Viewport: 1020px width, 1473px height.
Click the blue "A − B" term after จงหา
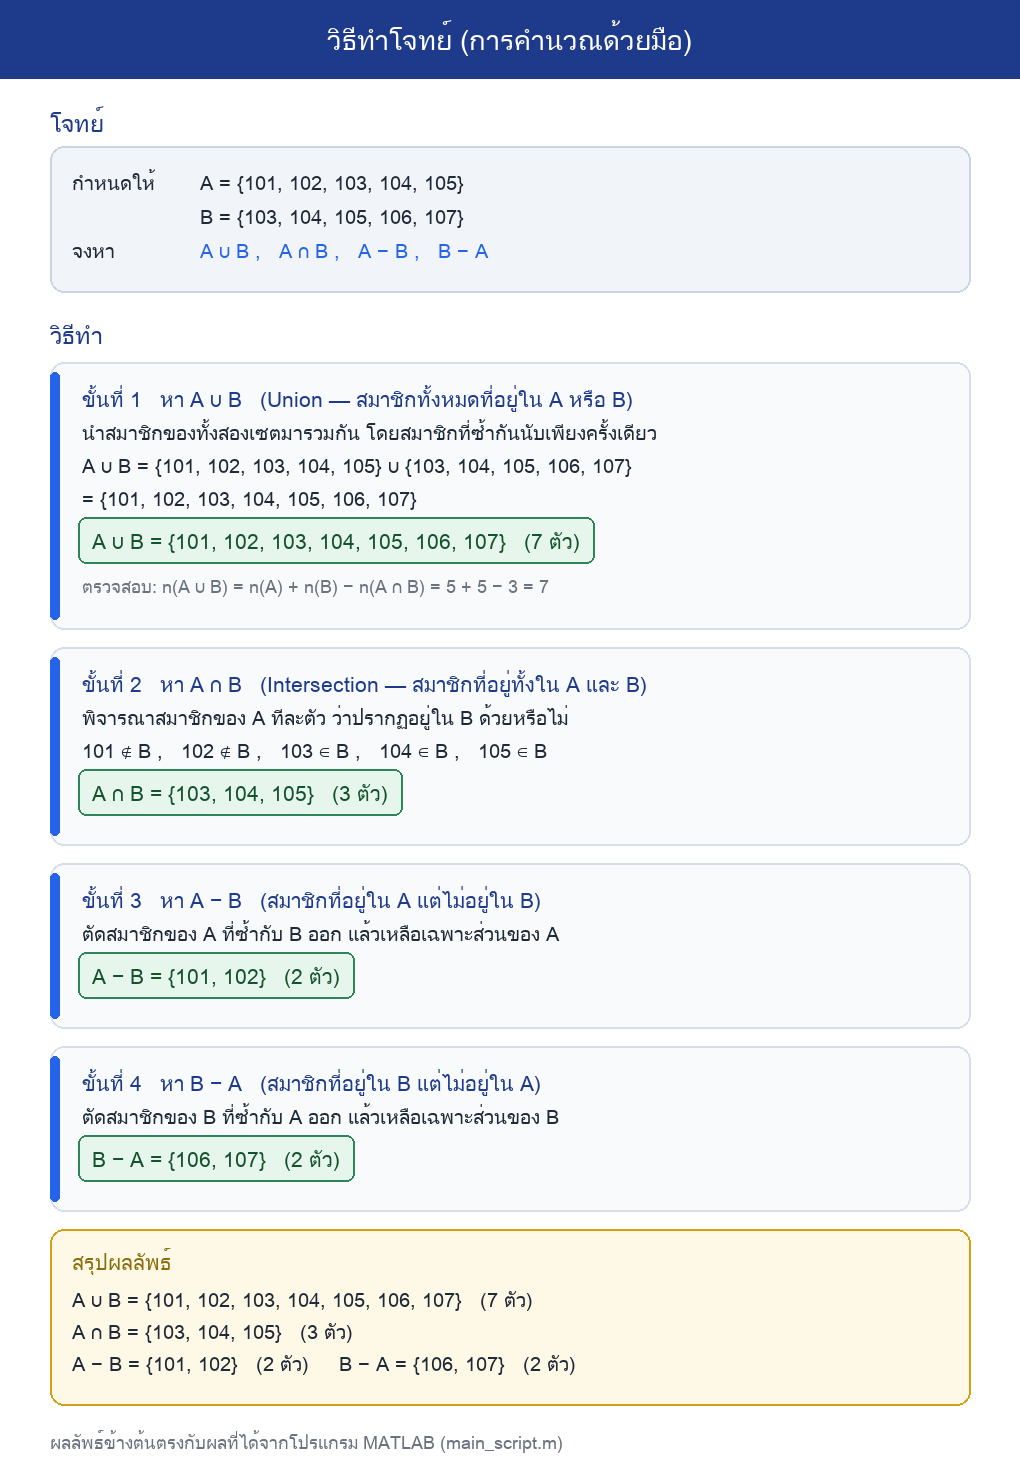(x=383, y=251)
